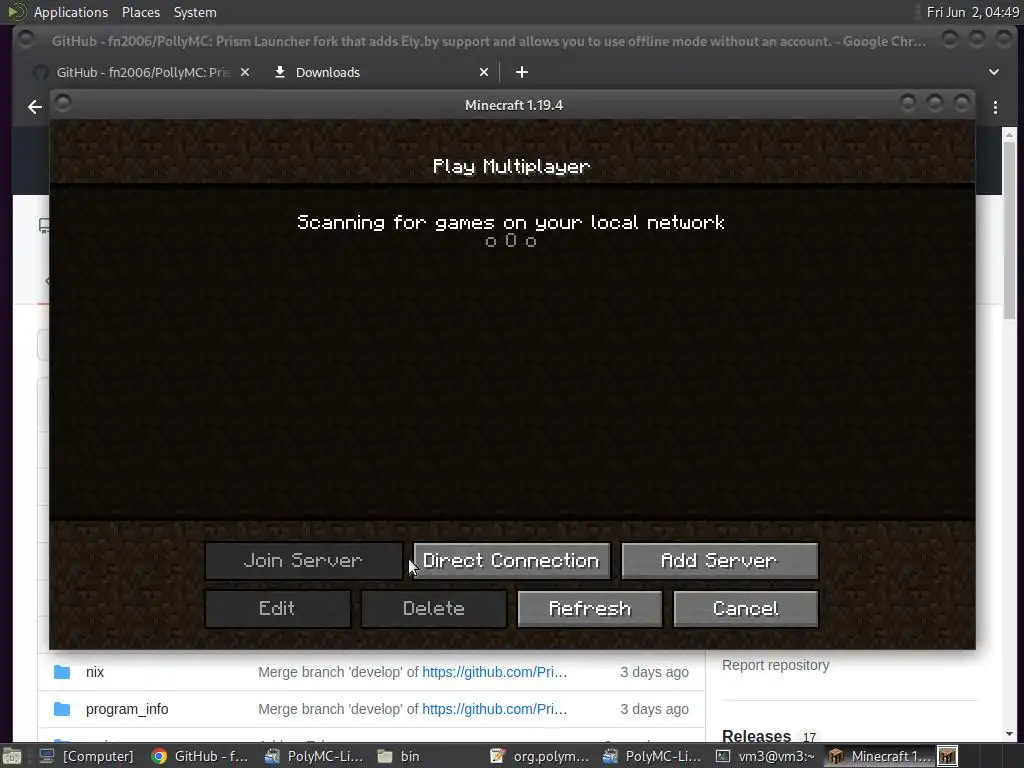Viewport: 1024px width, 768px height.
Task: Switch to the [Computer] taskbar window
Action: 86,756
